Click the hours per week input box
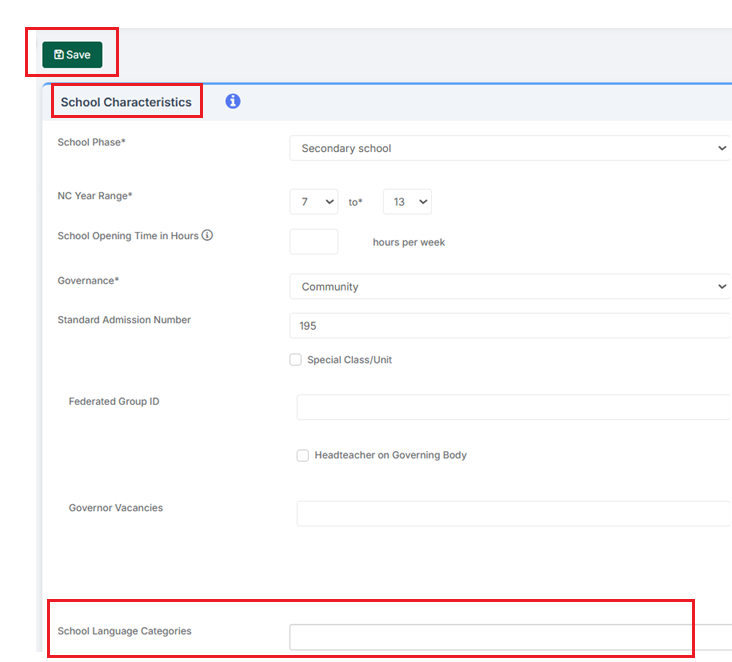The width and height of the screenshot is (732, 662). [x=314, y=242]
